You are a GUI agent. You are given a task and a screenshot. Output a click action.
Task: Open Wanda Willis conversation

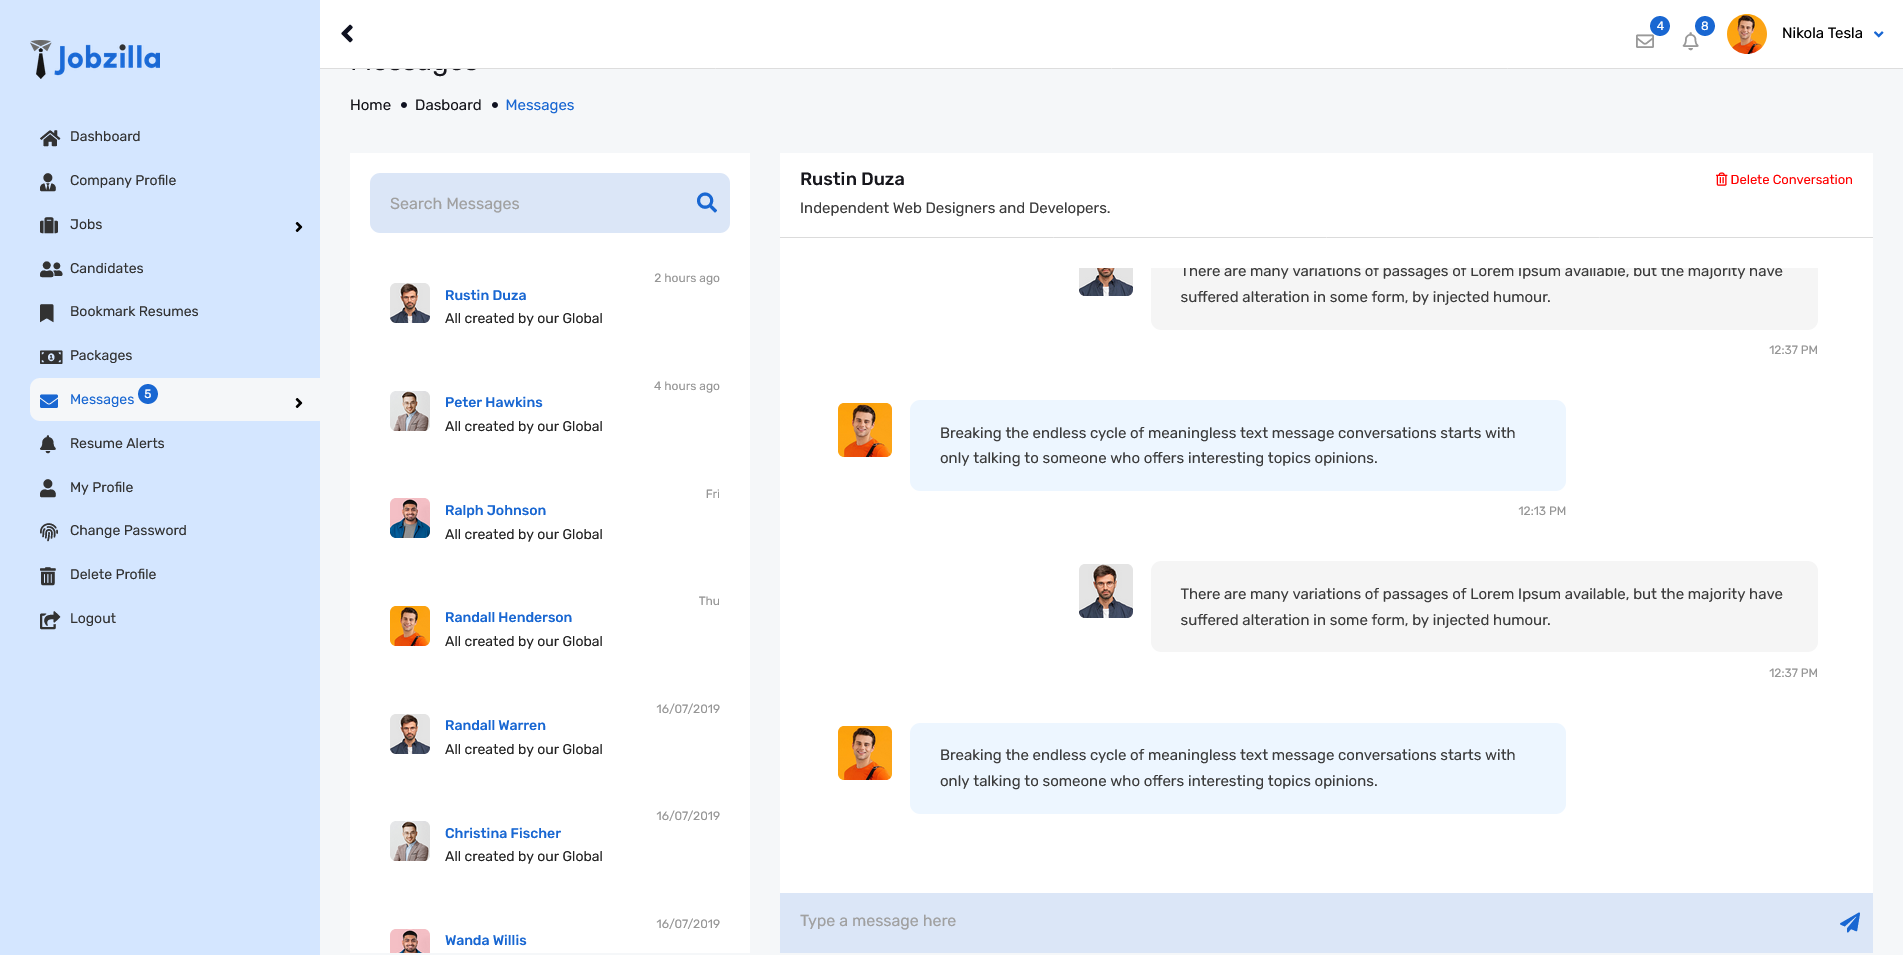[486, 940]
